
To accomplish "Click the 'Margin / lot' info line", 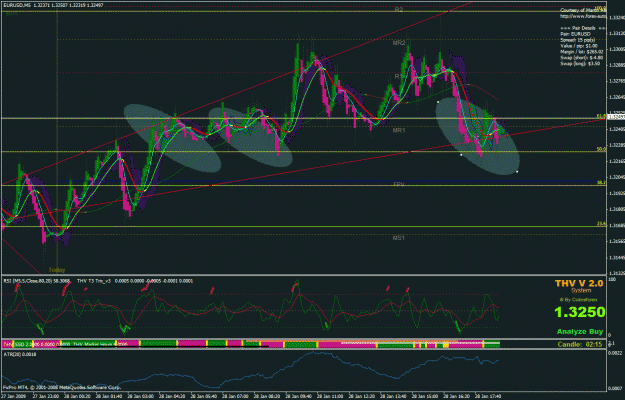I will point(582,51).
